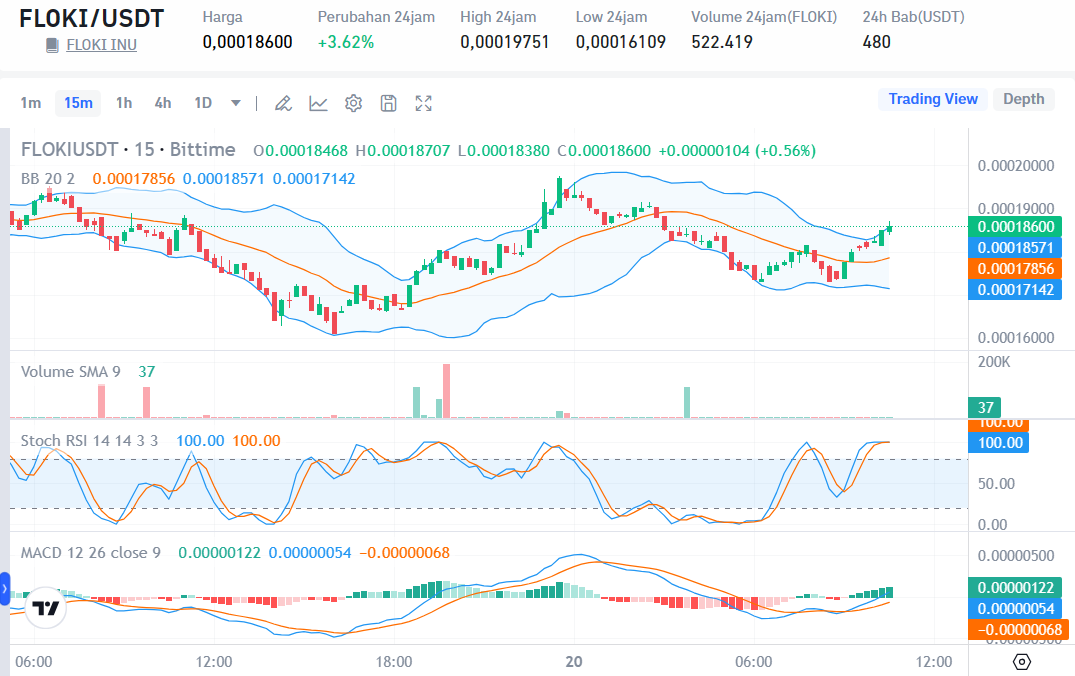Open chart settings gear icon
The image size is (1075, 676).
pyautogui.click(x=353, y=104)
